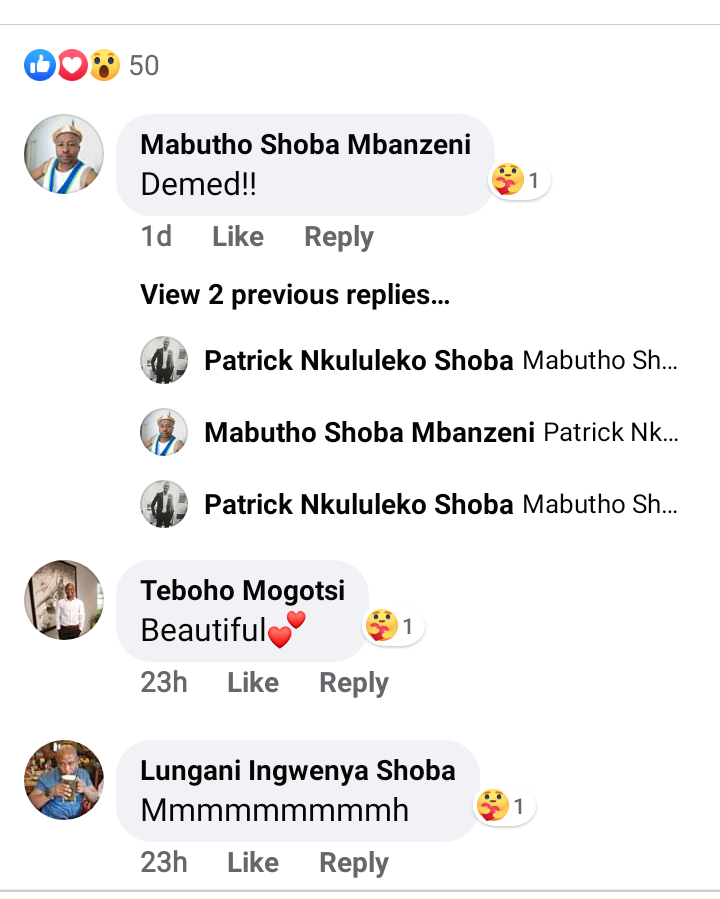This screenshot has height=899, width=720.
Task: Like Teboho Mogotsi's Beautiful comment
Action: tap(253, 683)
